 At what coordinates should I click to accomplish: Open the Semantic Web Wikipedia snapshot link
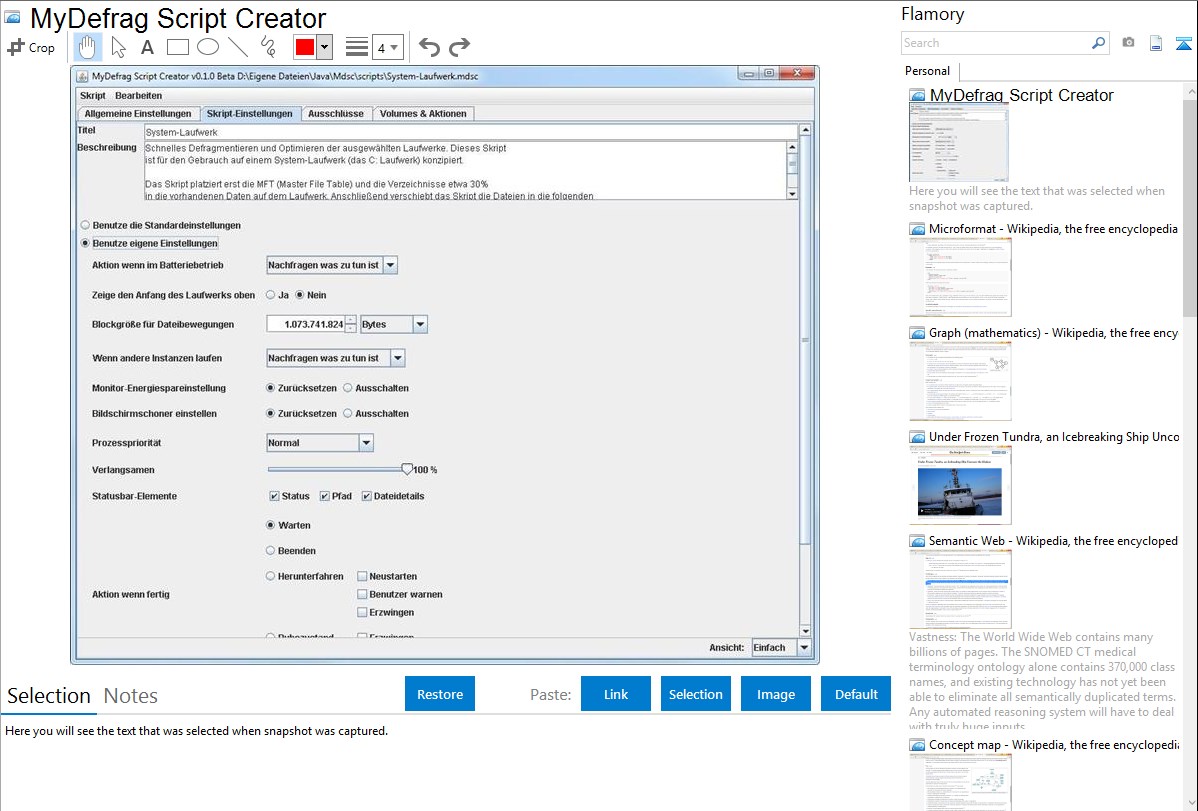pyautogui.click(x=1054, y=541)
